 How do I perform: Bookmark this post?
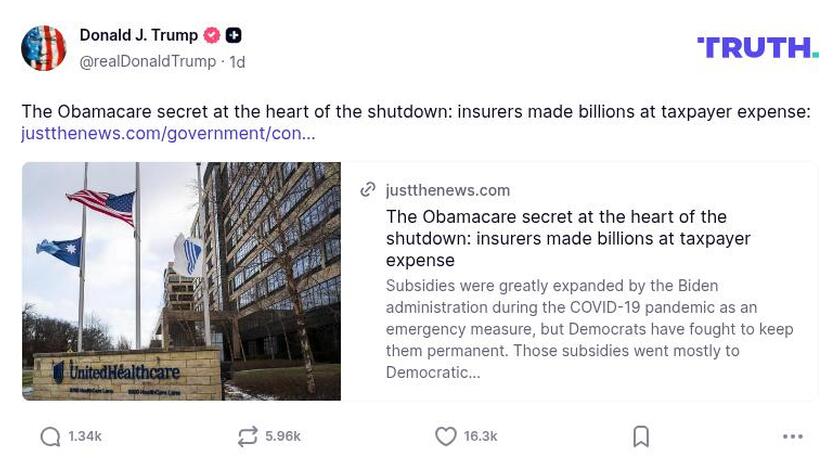click(641, 437)
